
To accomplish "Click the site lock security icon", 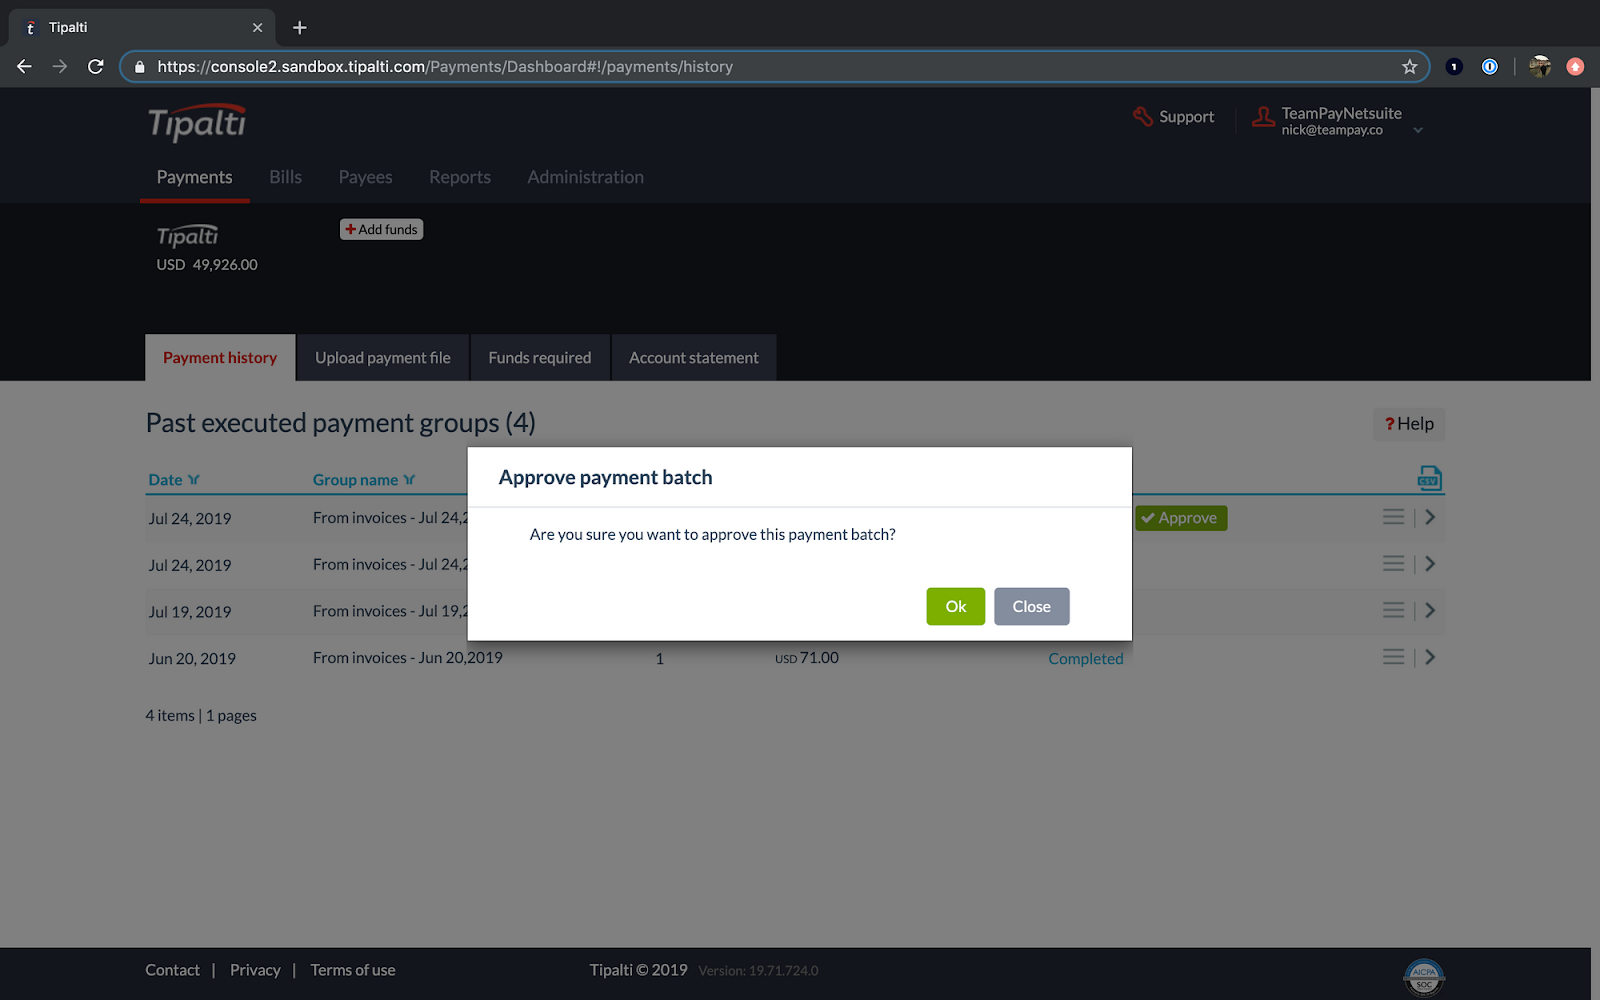I will [140, 67].
